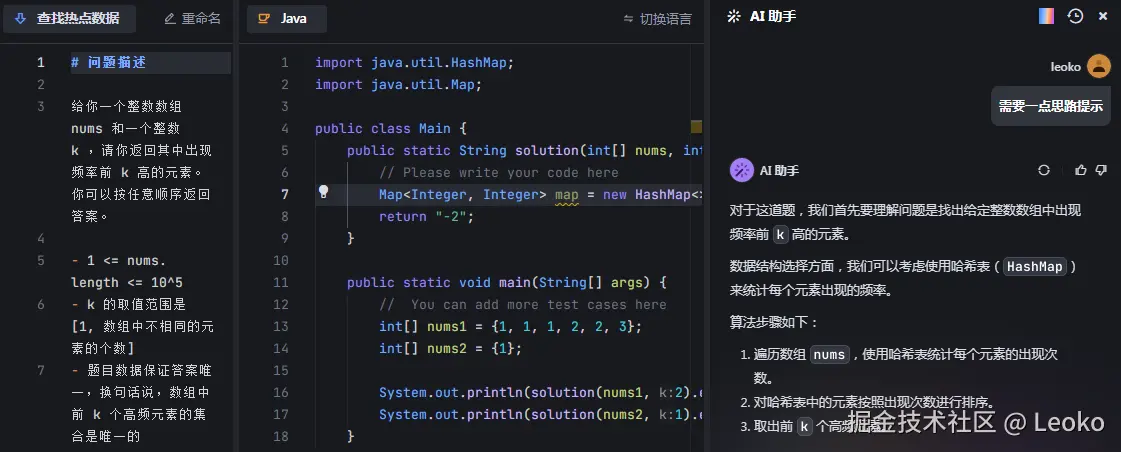Click the gradient color square in AI header
Viewport: 1121px width, 452px height.
tap(1047, 16)
